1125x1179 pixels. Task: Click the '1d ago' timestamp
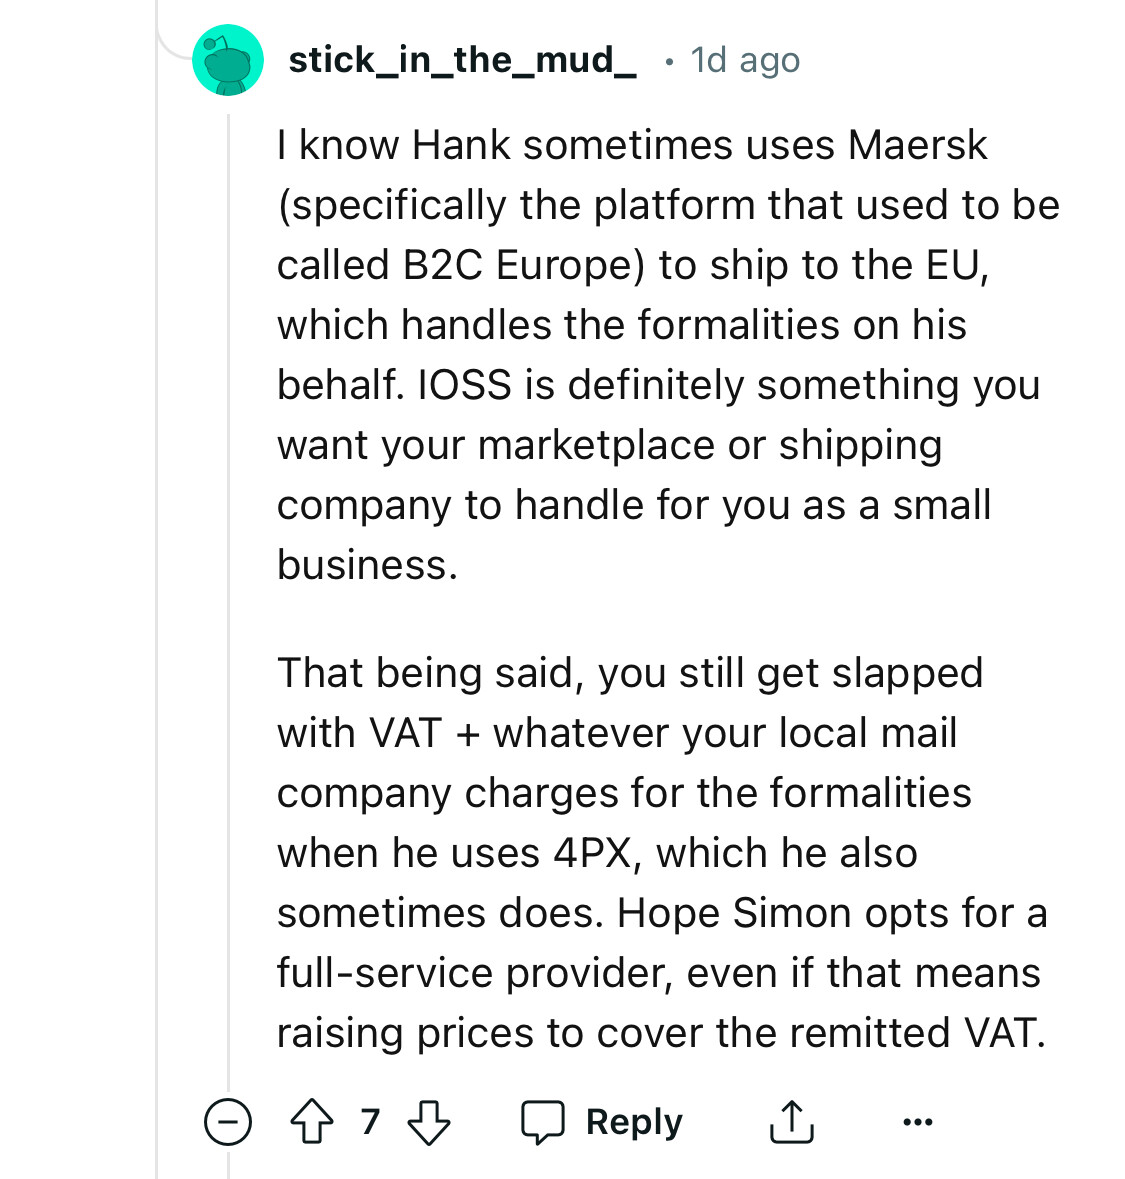(745, 60)
